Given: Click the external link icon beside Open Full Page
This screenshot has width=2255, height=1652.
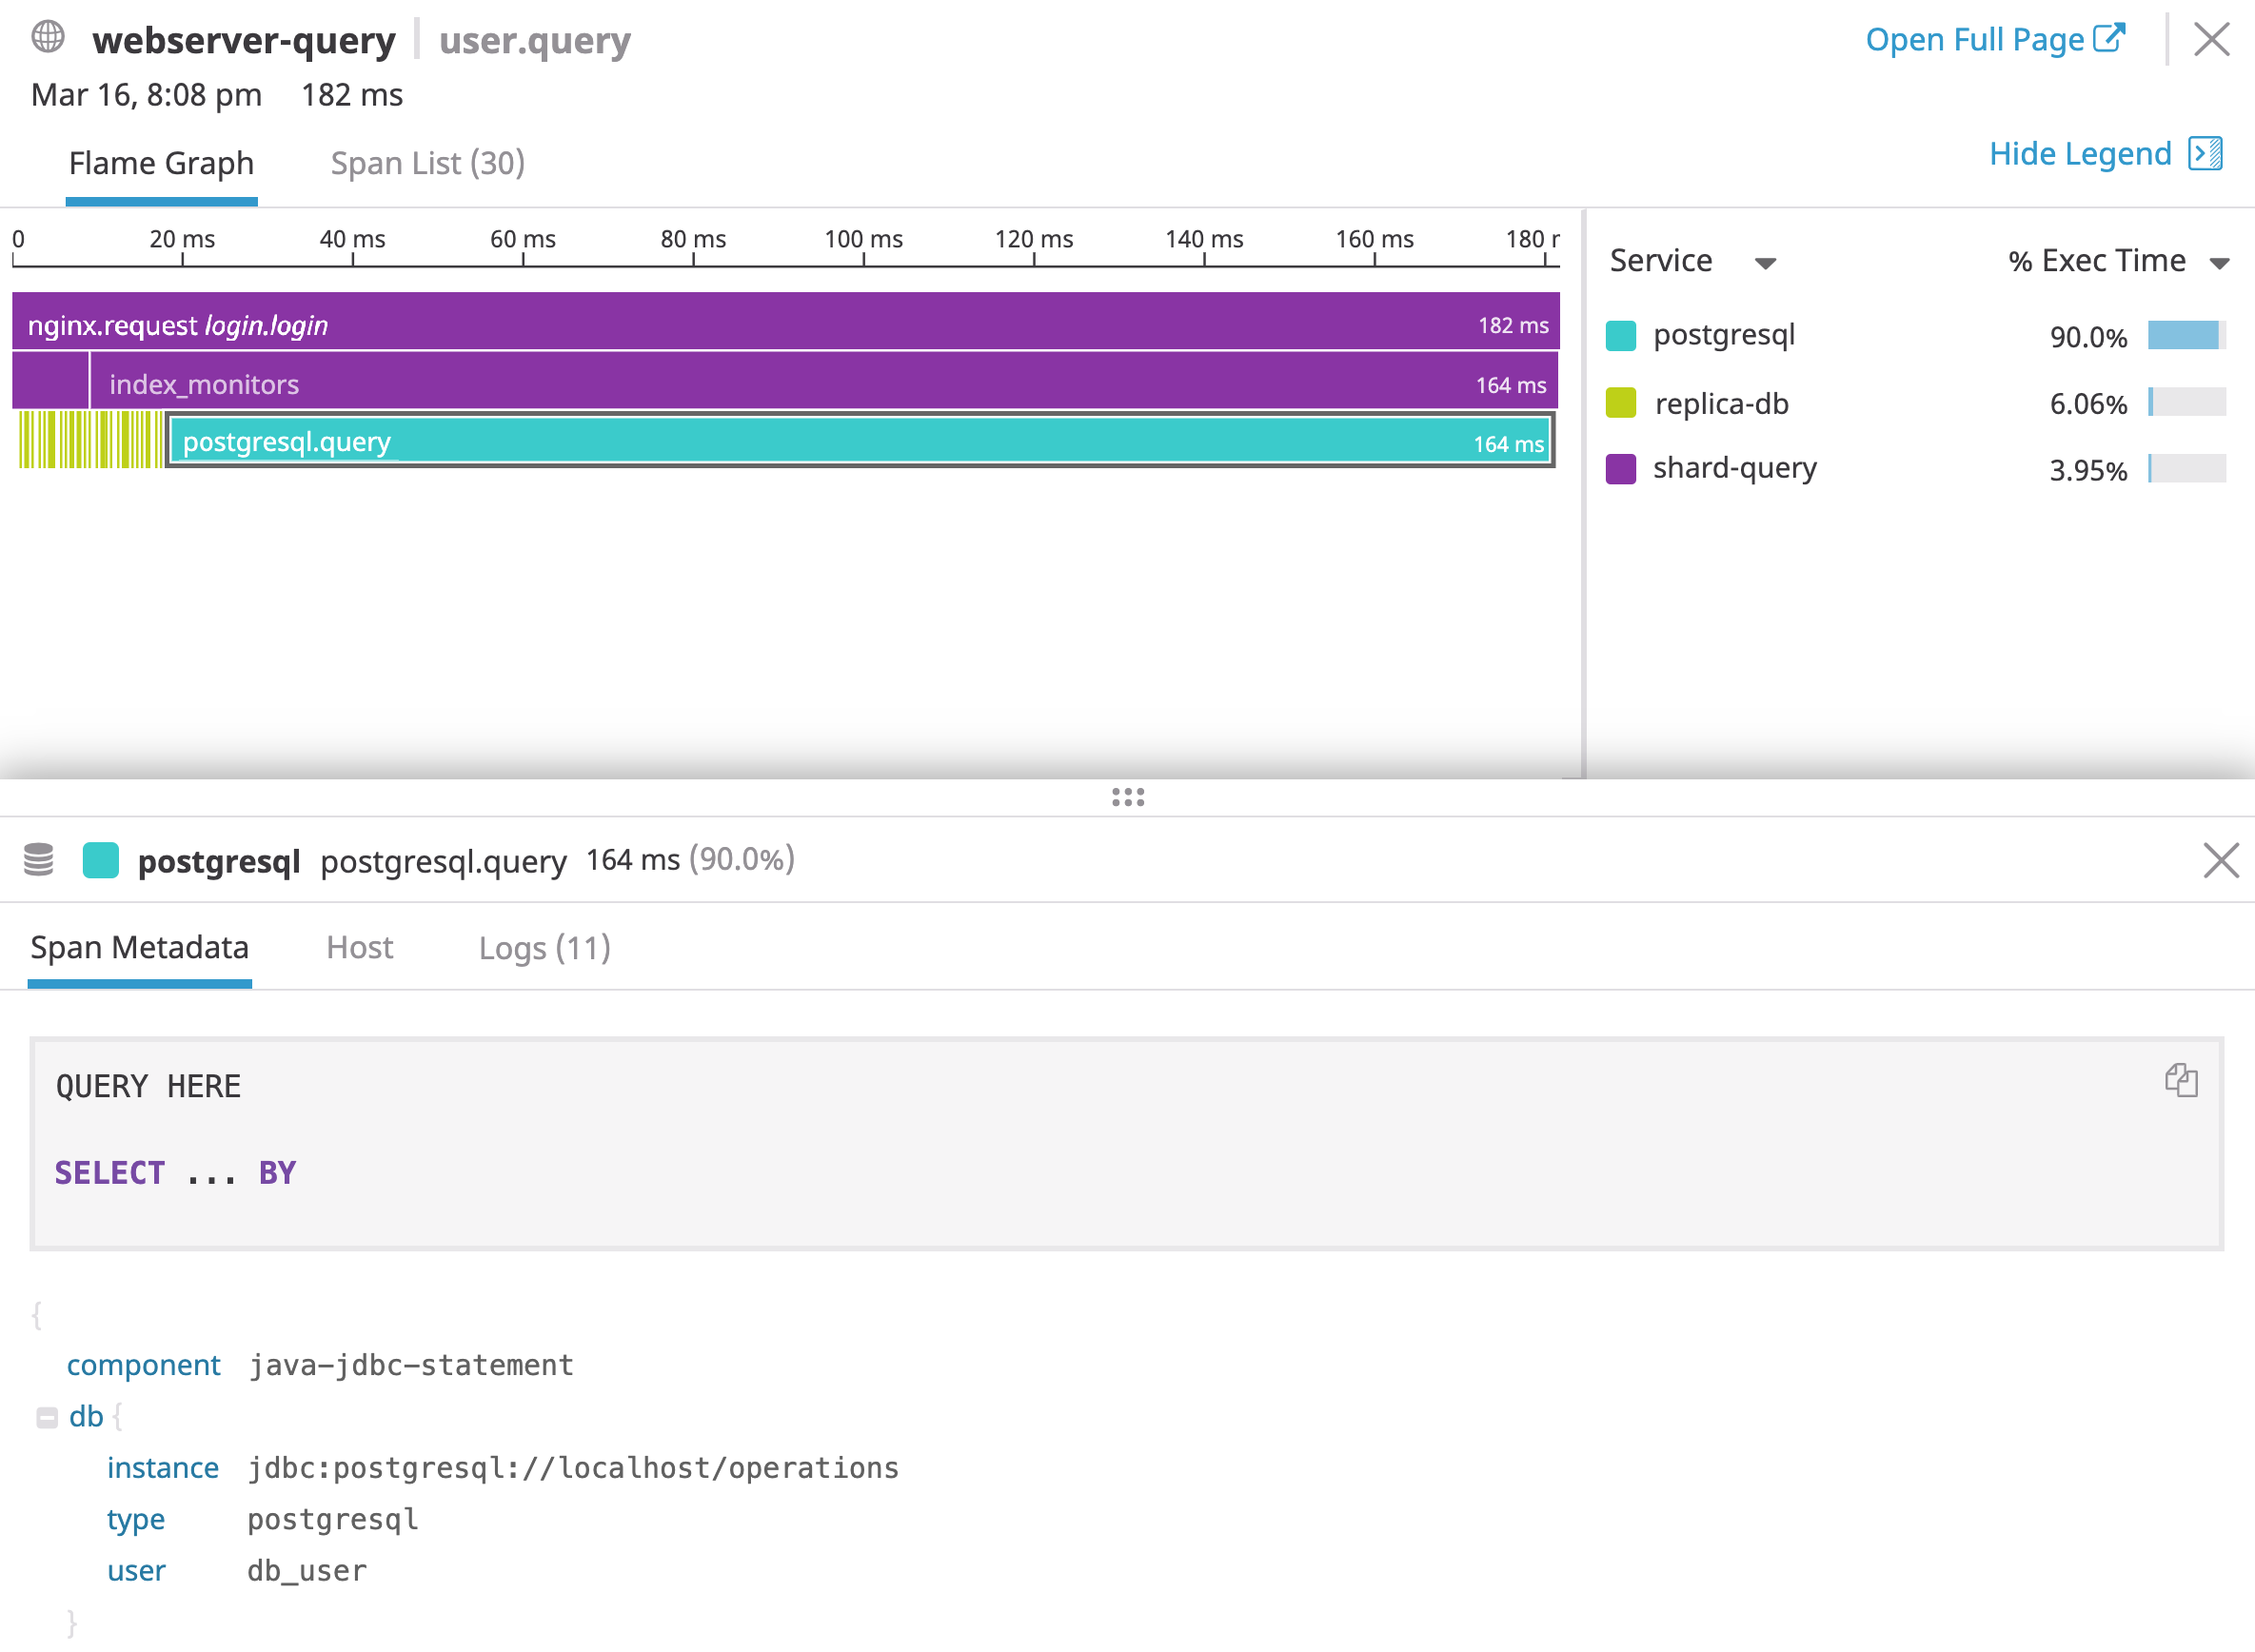Looking at the screenshot, I should coord(2111,36).
